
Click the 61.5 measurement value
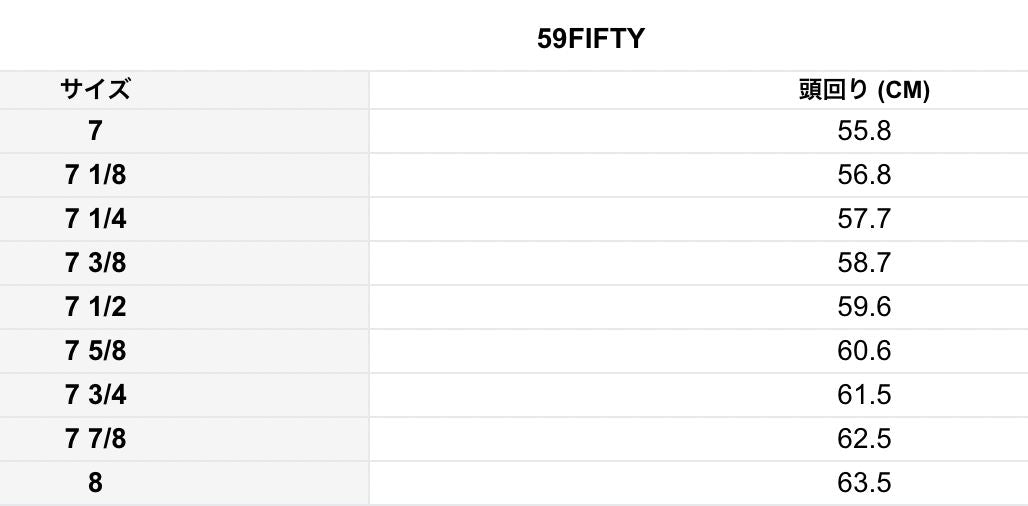point(864,395)
